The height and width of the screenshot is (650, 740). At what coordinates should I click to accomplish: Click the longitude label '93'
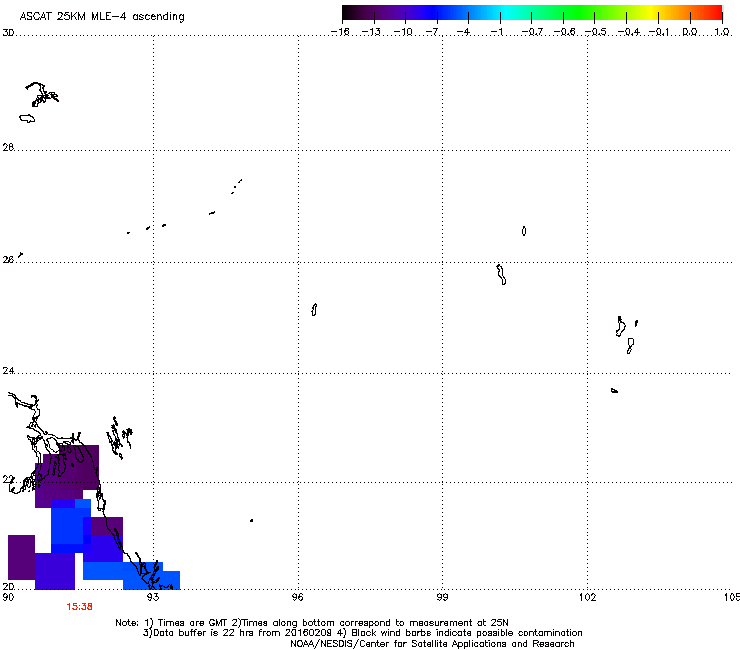pyautogui.click(x=153, y=598)
